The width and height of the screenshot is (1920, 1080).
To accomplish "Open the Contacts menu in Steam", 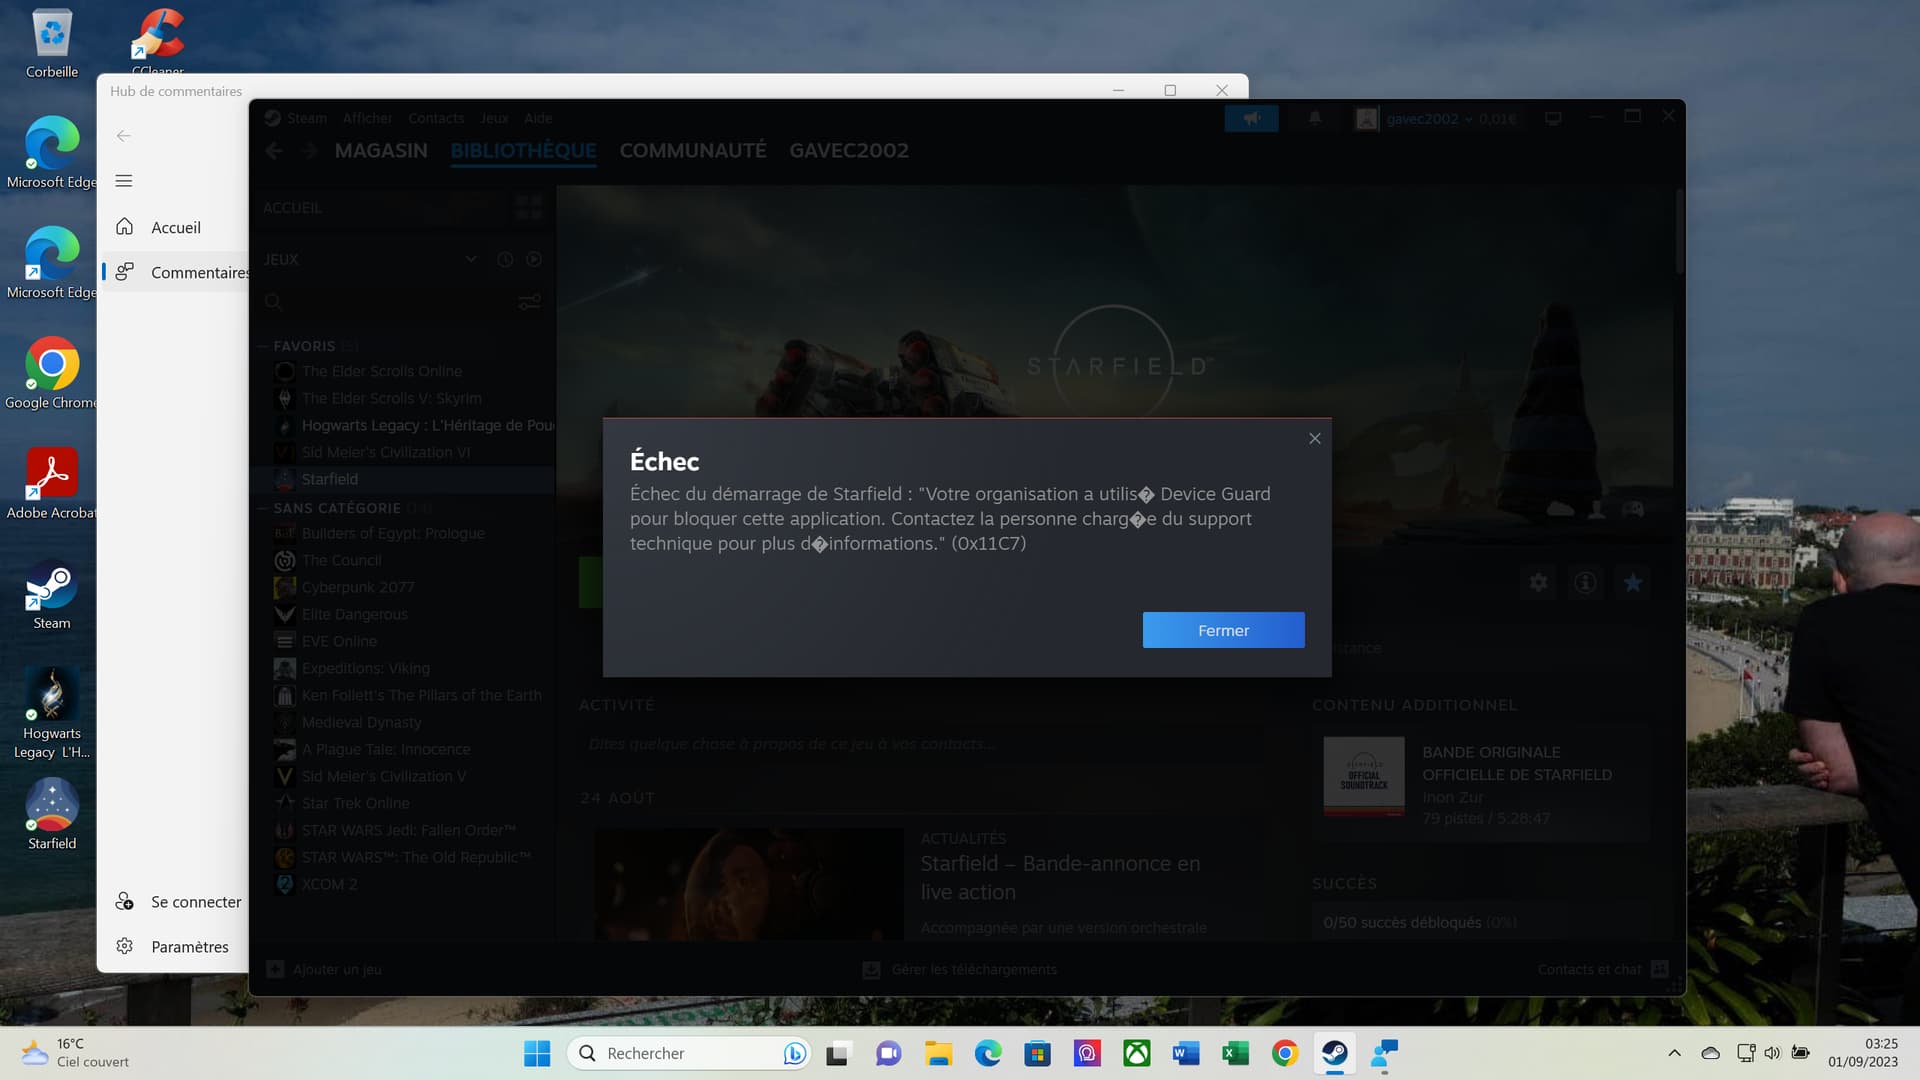I will (x=436, y=118).
